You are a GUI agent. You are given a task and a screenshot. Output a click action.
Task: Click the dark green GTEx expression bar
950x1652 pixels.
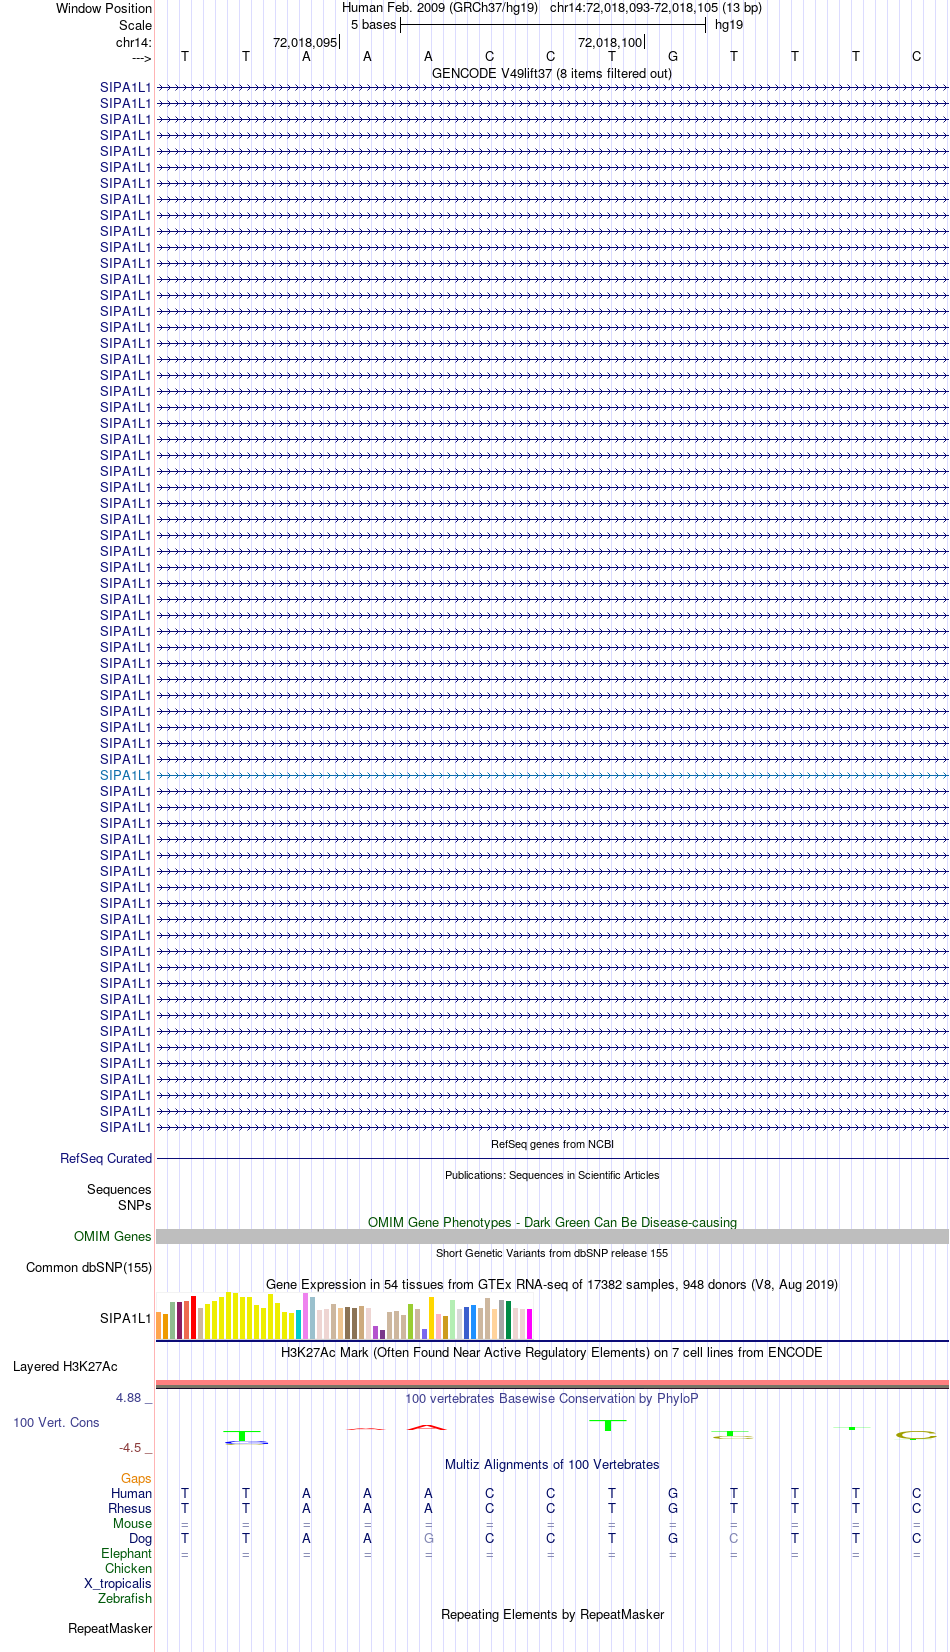point(508,1320)
